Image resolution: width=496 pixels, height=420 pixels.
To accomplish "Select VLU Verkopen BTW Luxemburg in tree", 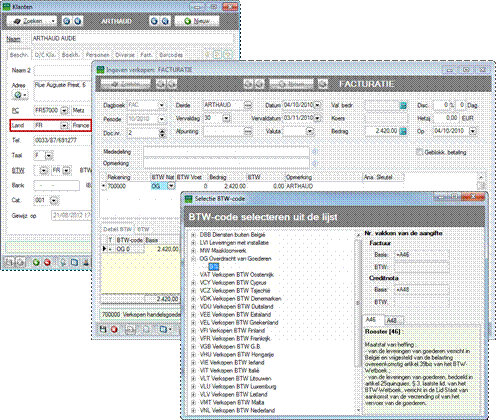I will (238, 387).
